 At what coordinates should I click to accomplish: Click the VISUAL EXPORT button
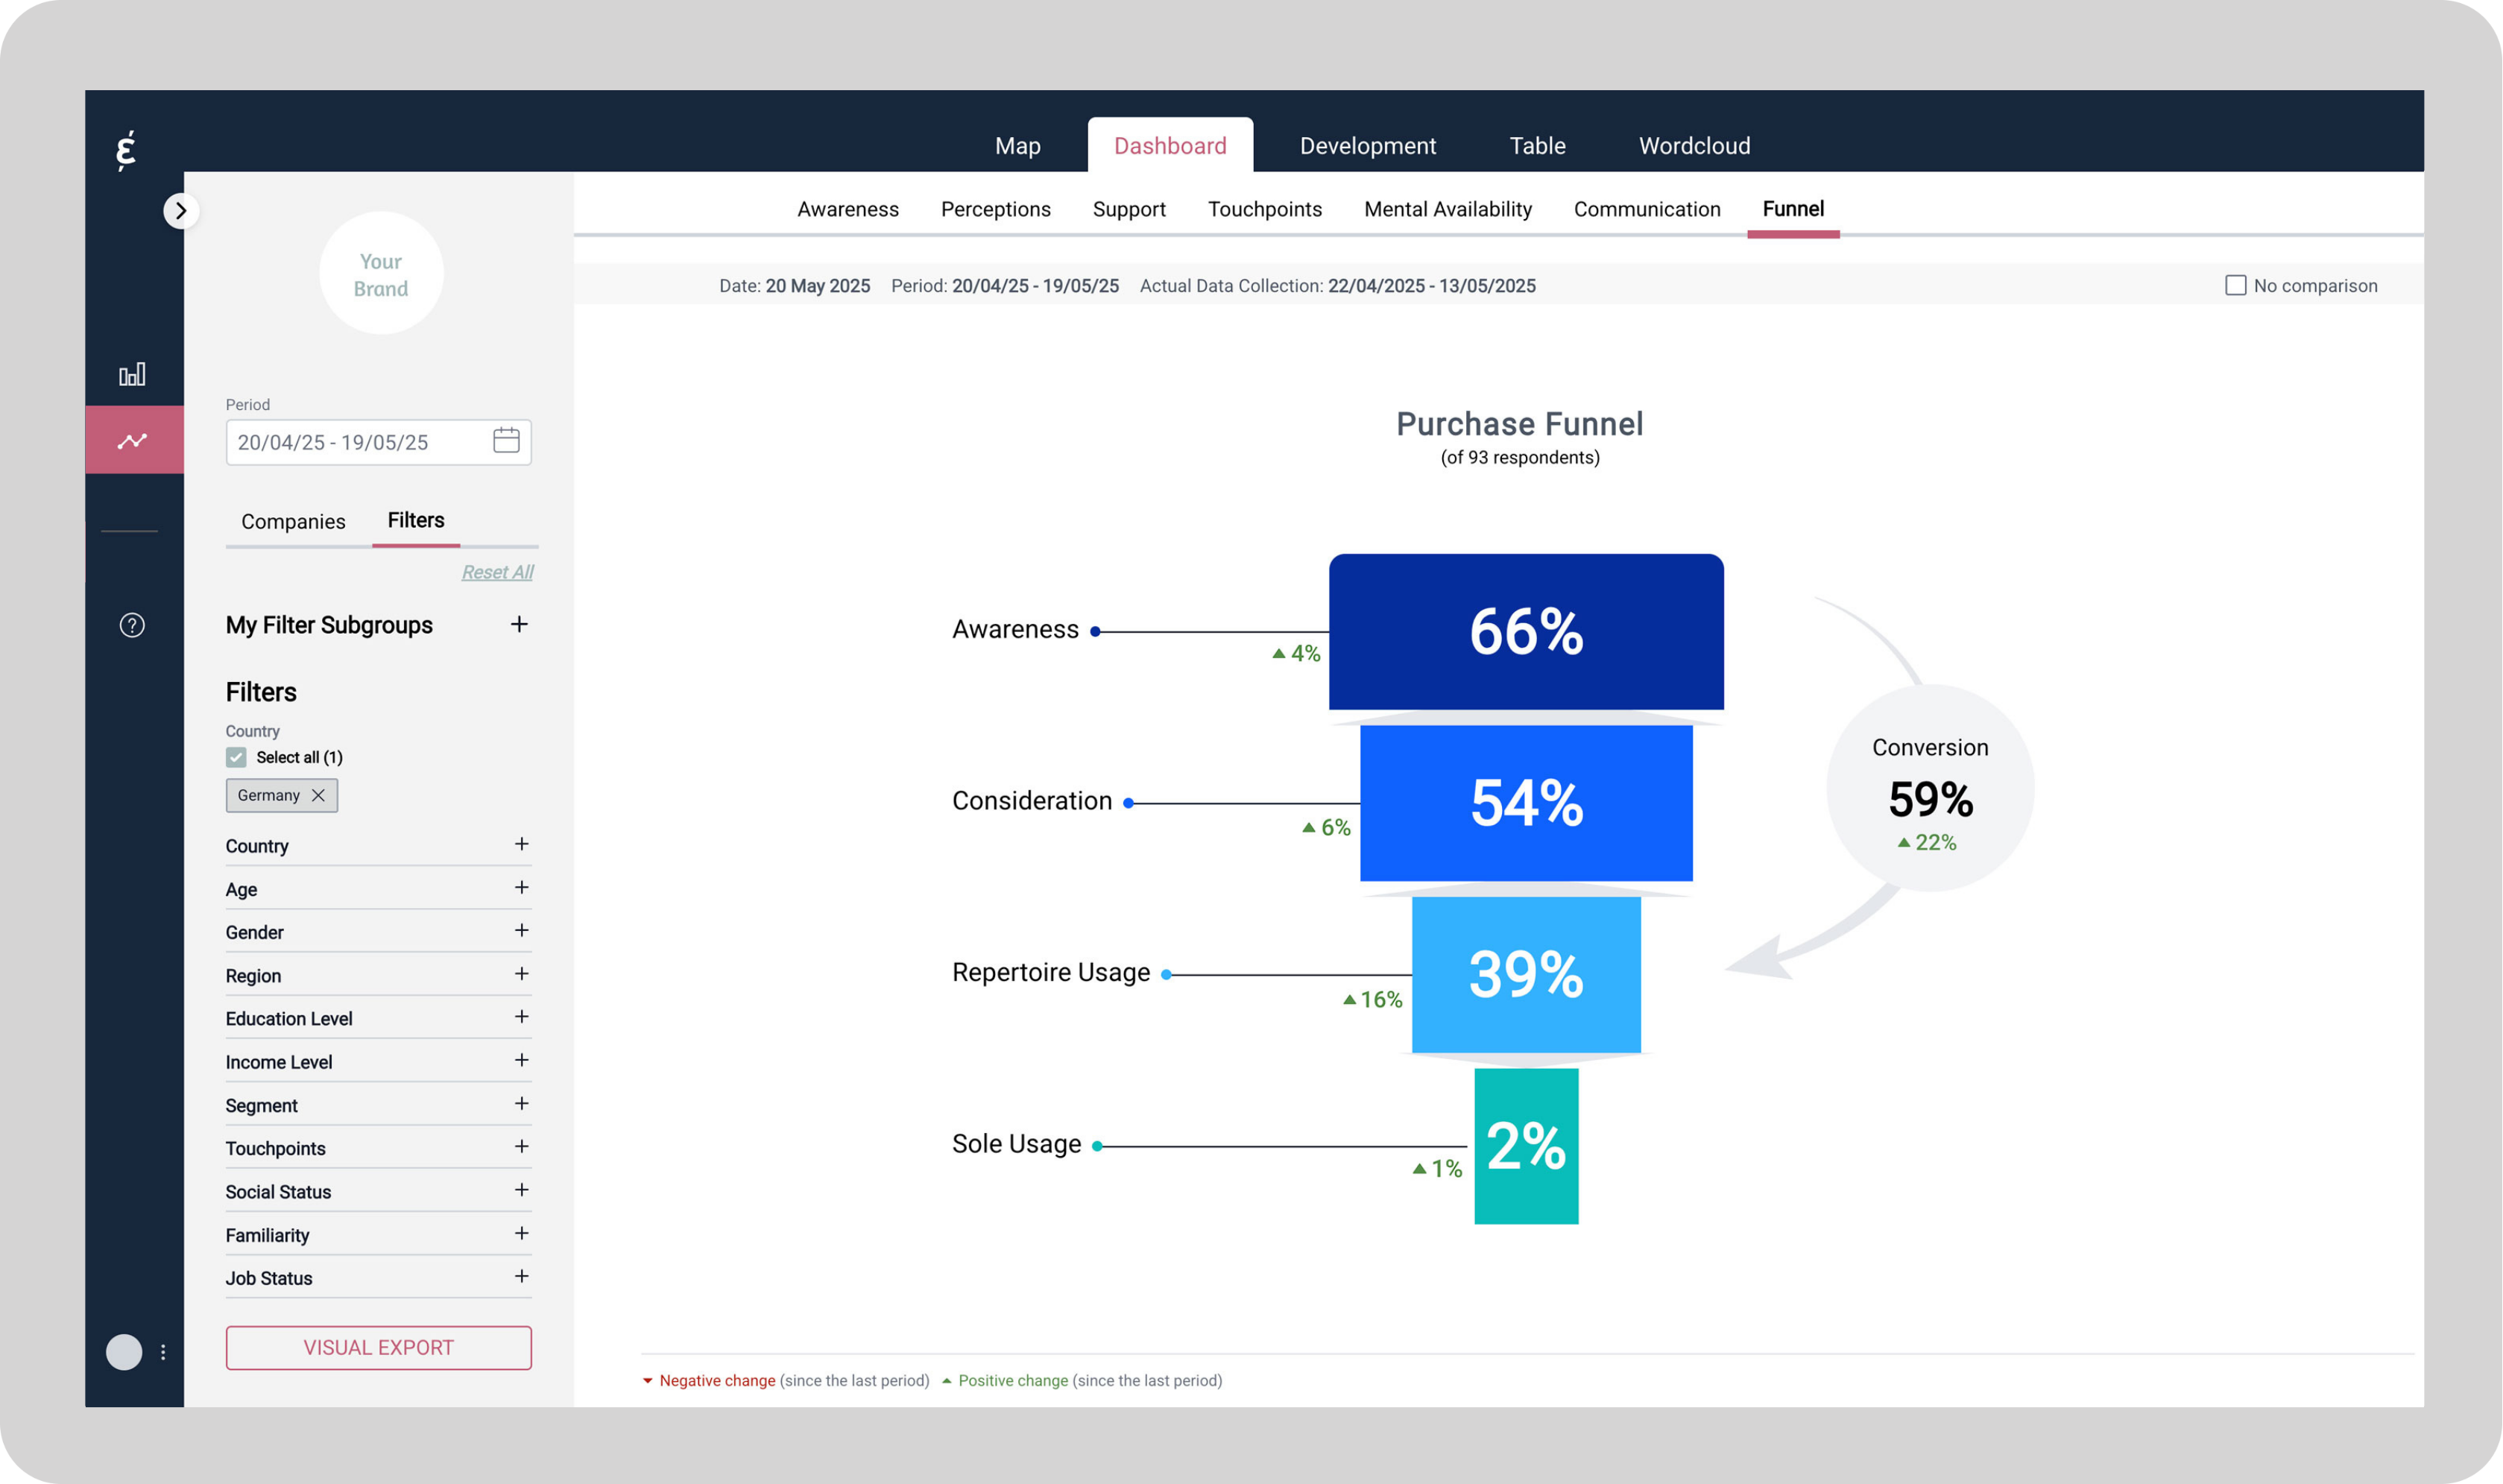(378, 1347)
